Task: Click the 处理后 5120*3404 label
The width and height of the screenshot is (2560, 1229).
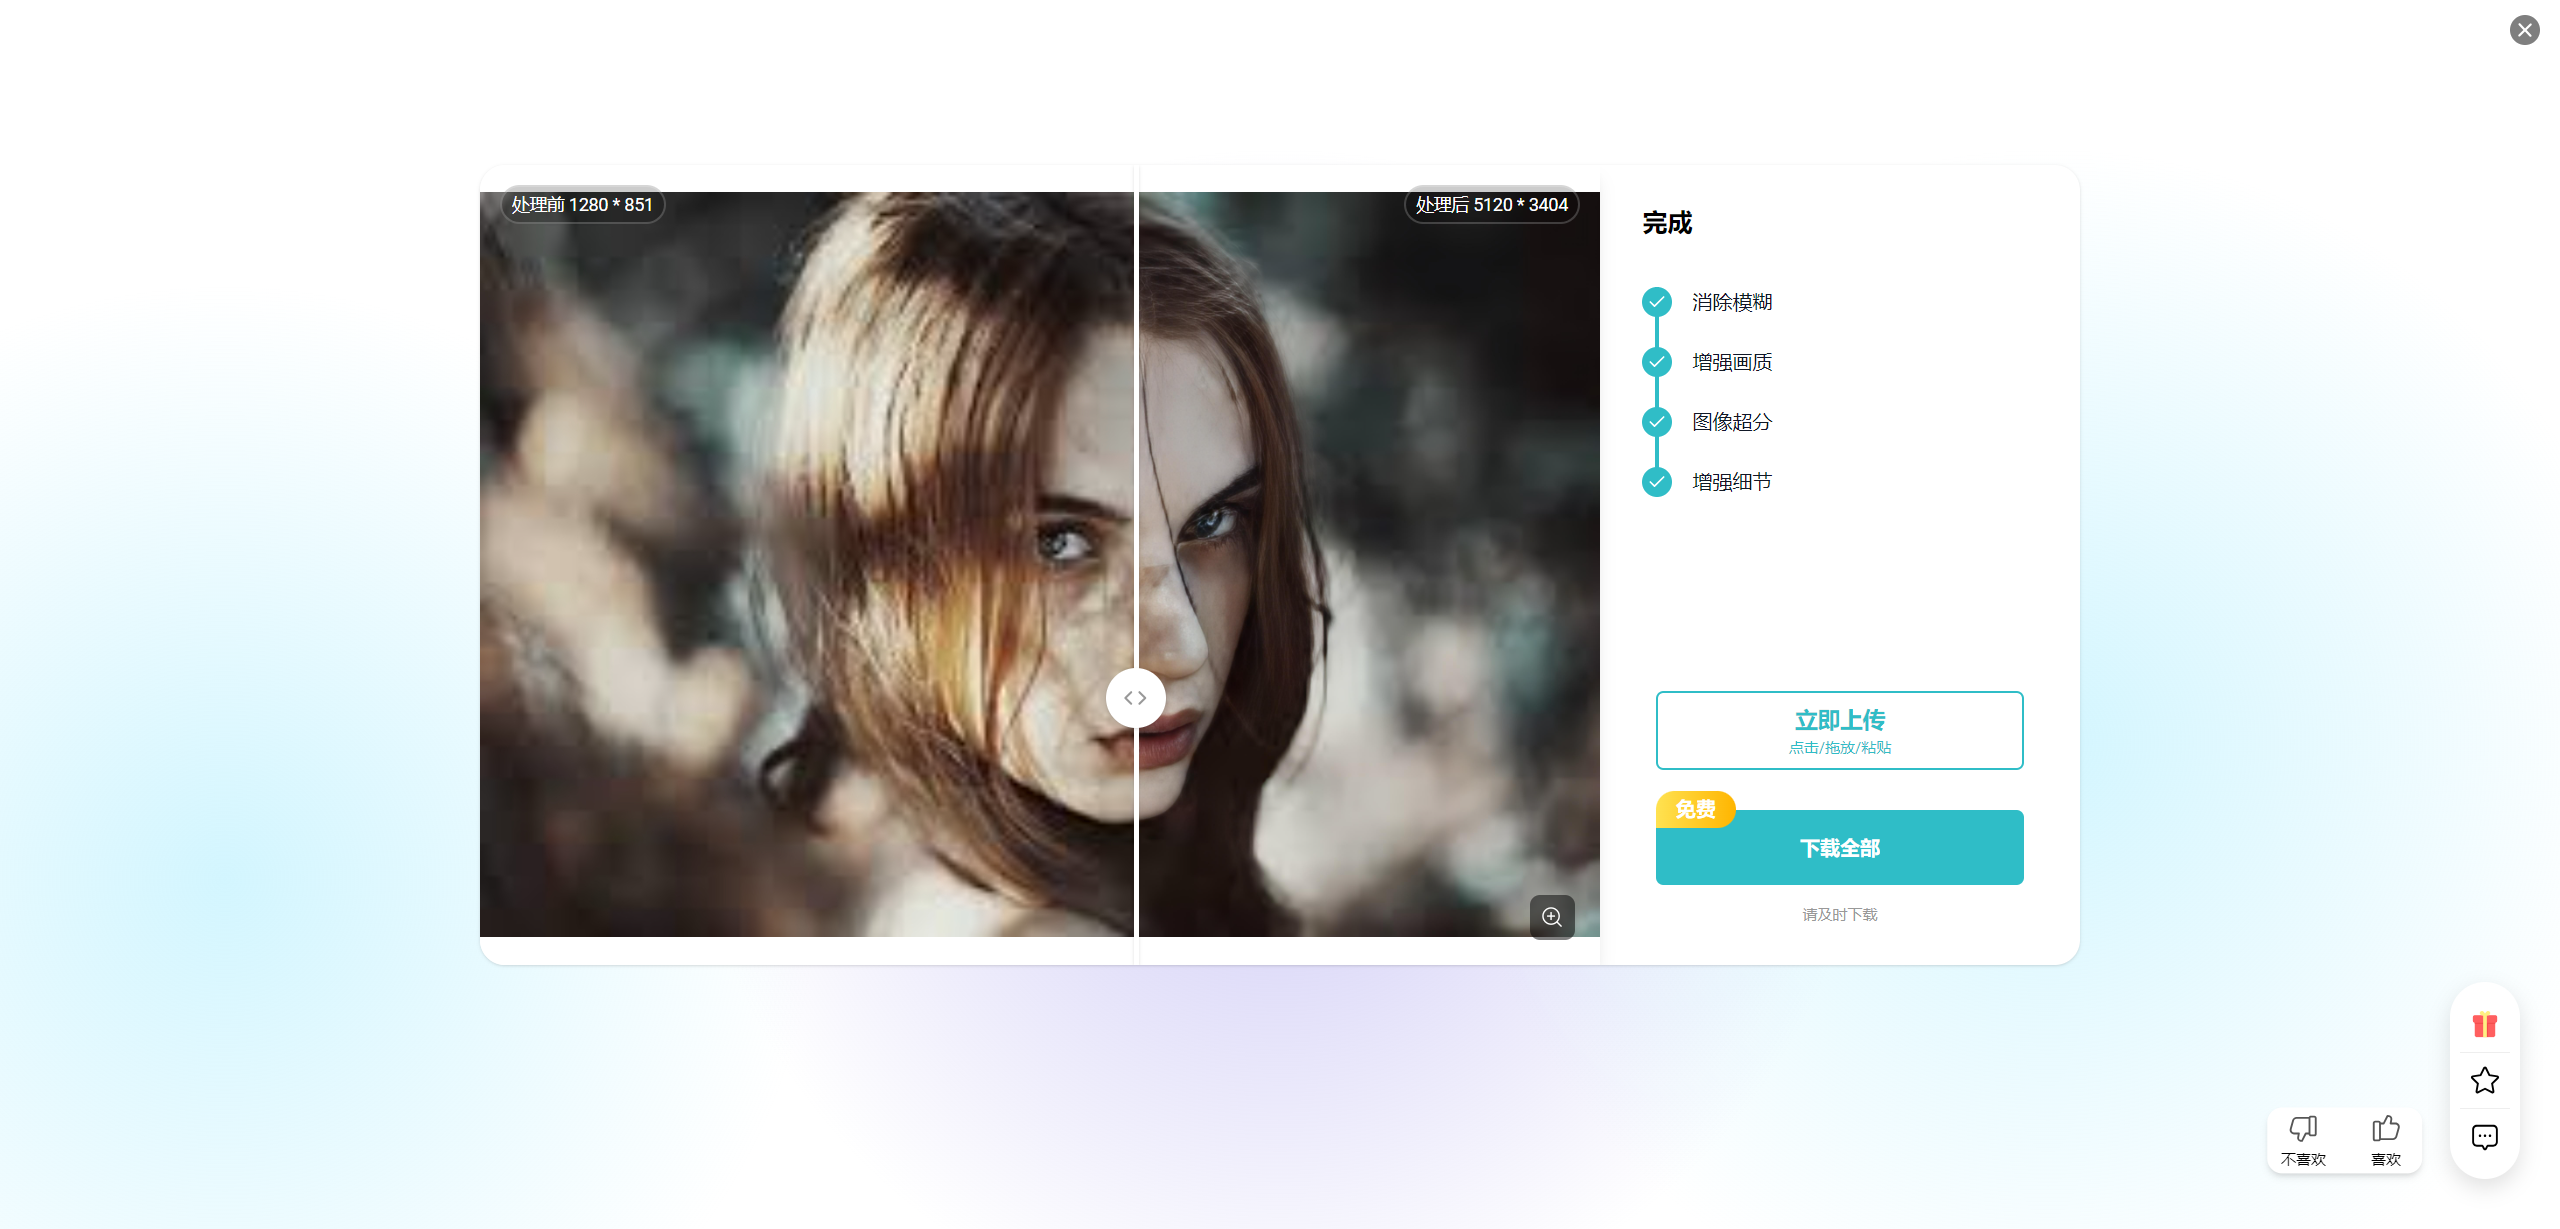Action: pos(1491,205)
